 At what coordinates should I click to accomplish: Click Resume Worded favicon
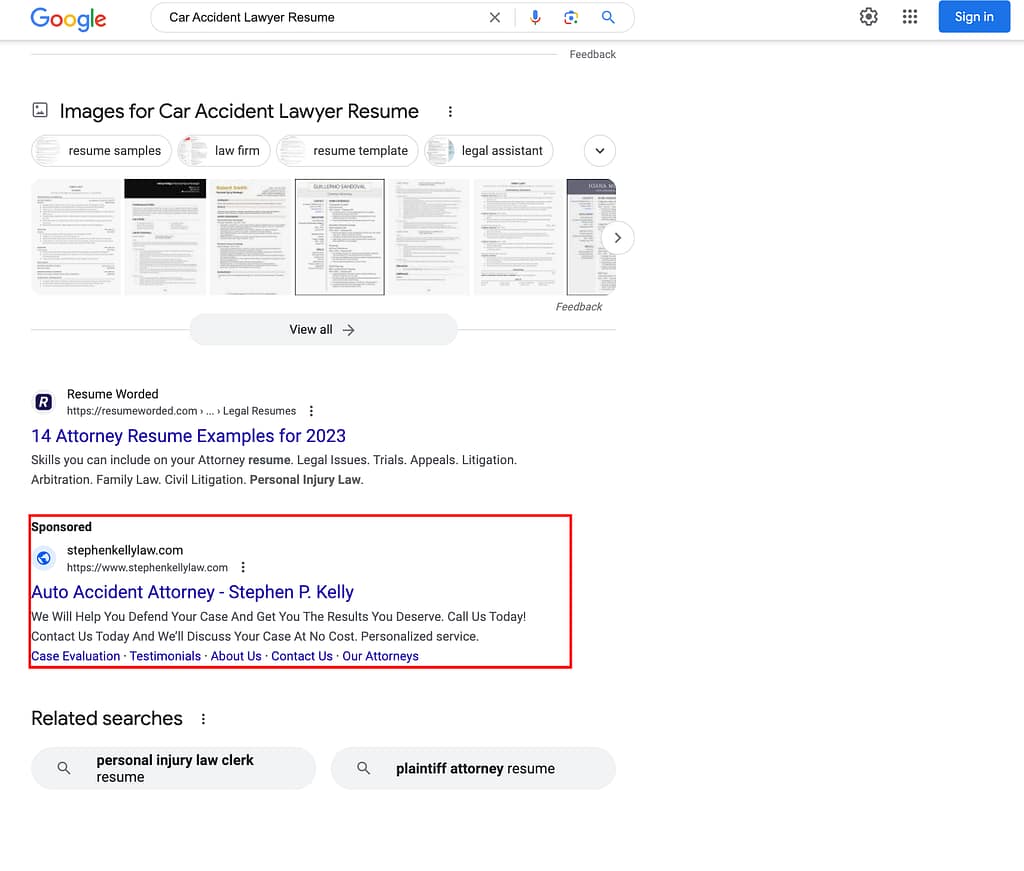pos(44,402)
